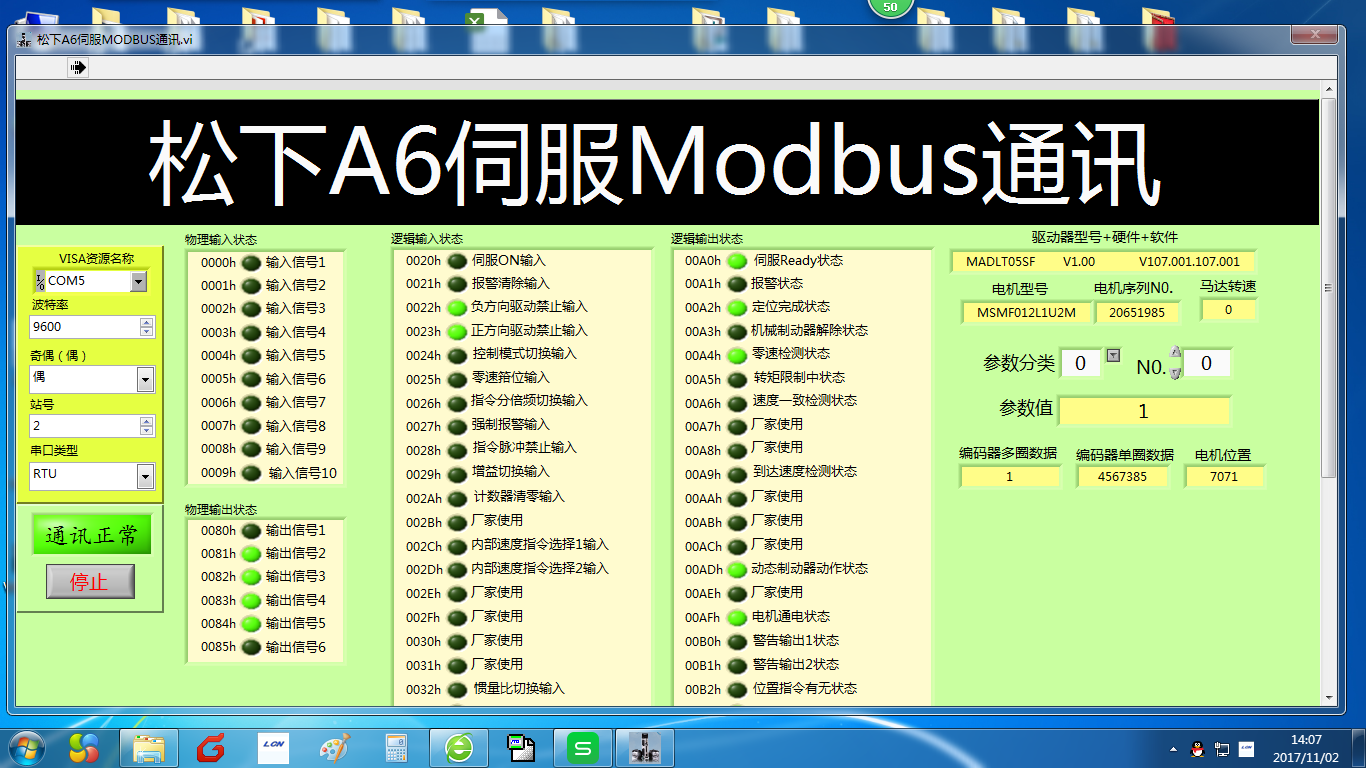This screenshot has width=1366, height=768.
Task: Click the 站号 station number input field
Action: pos(83,426)
